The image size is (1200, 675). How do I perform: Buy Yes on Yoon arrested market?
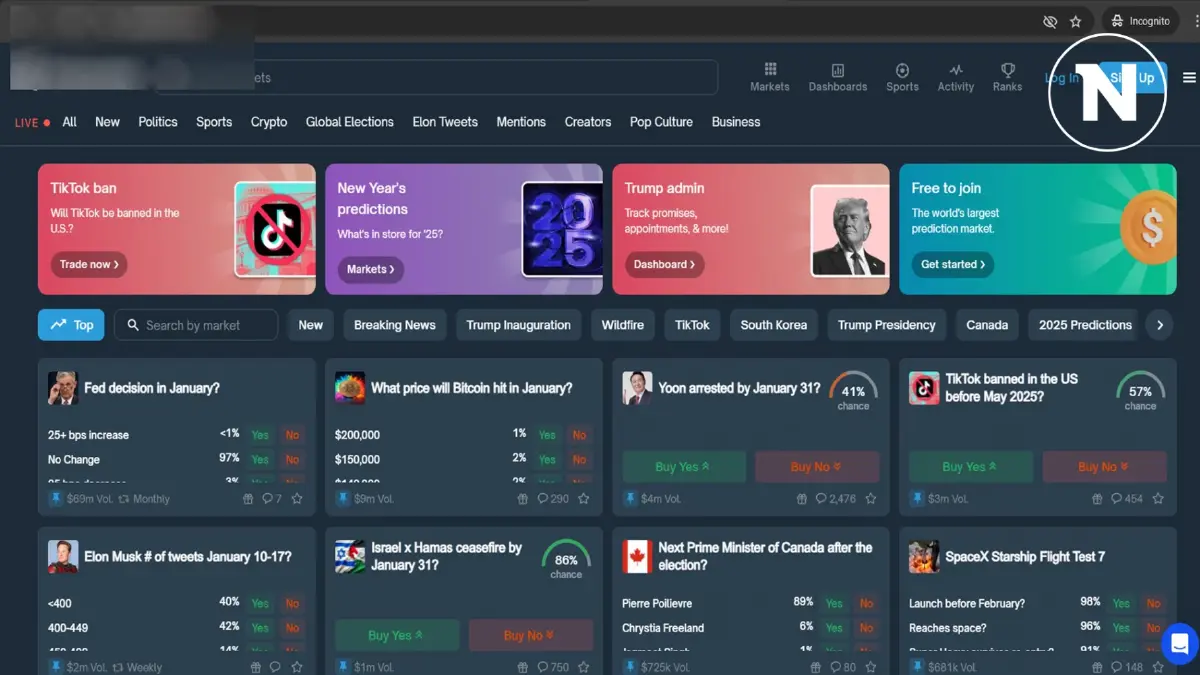tap(684, 467)
